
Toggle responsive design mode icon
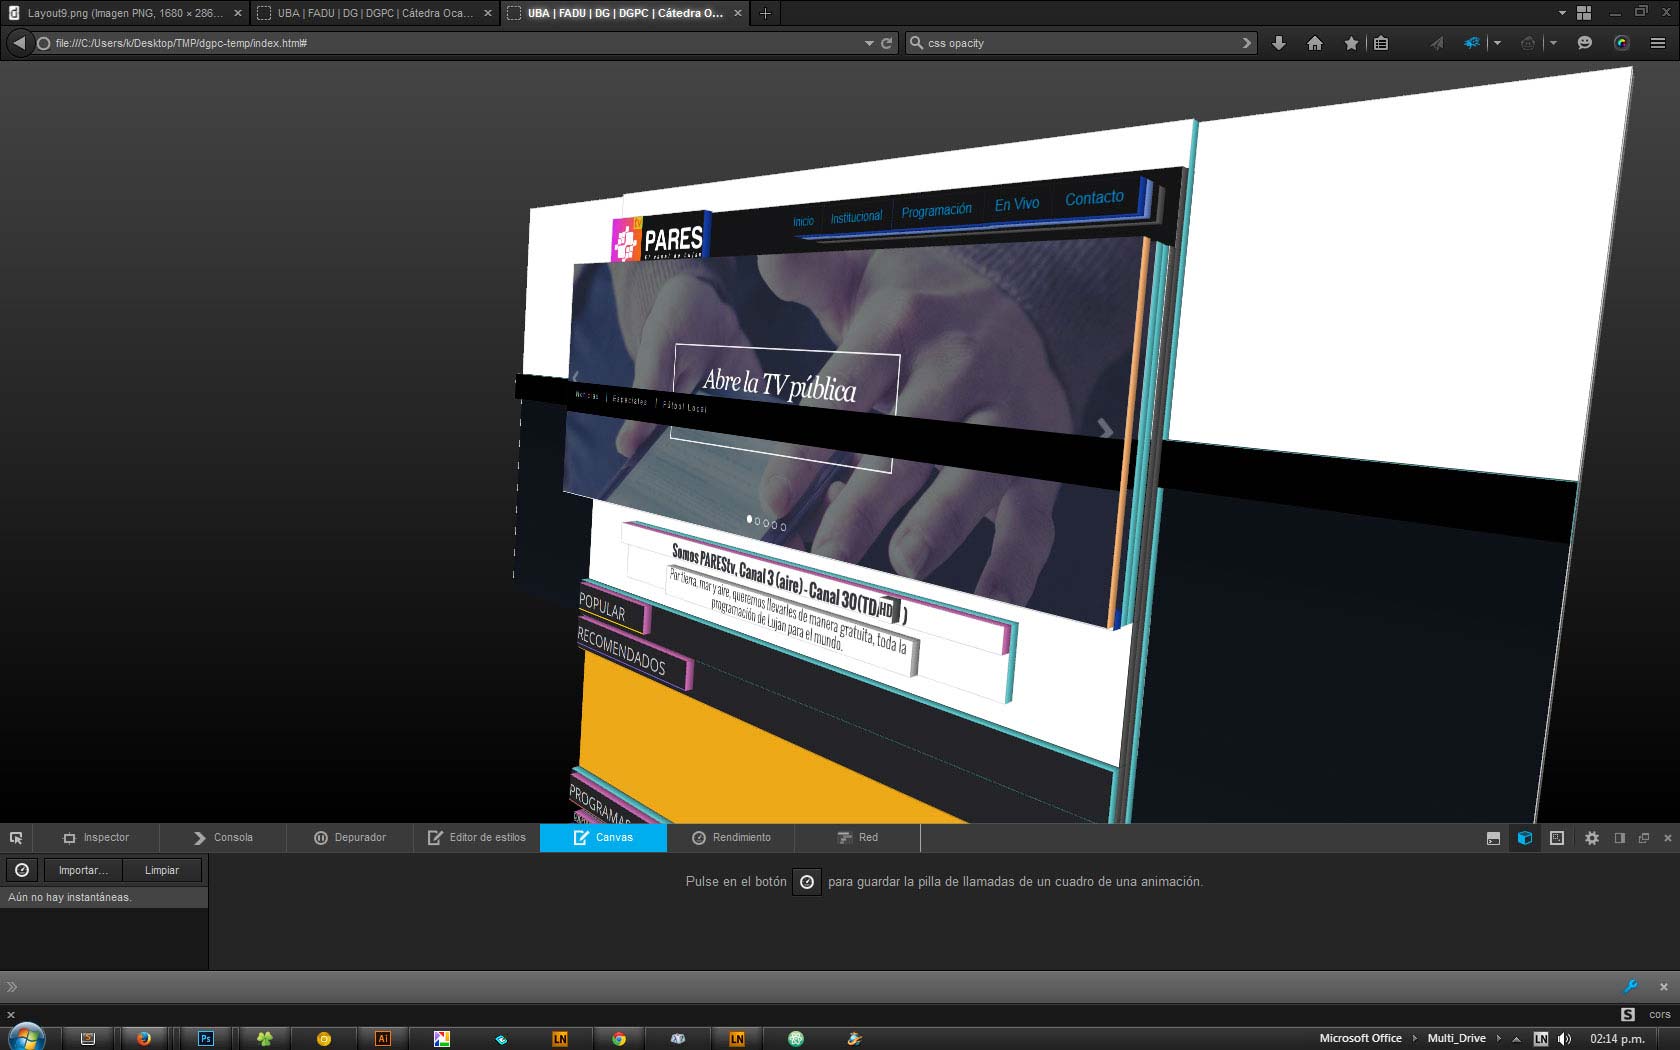coord(1557,838)
